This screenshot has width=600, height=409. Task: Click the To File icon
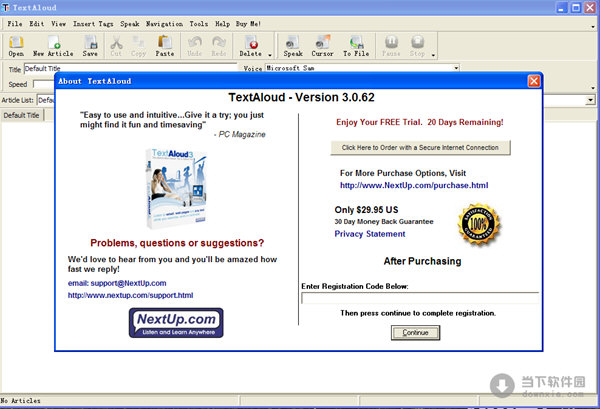(x=356, y=46)
